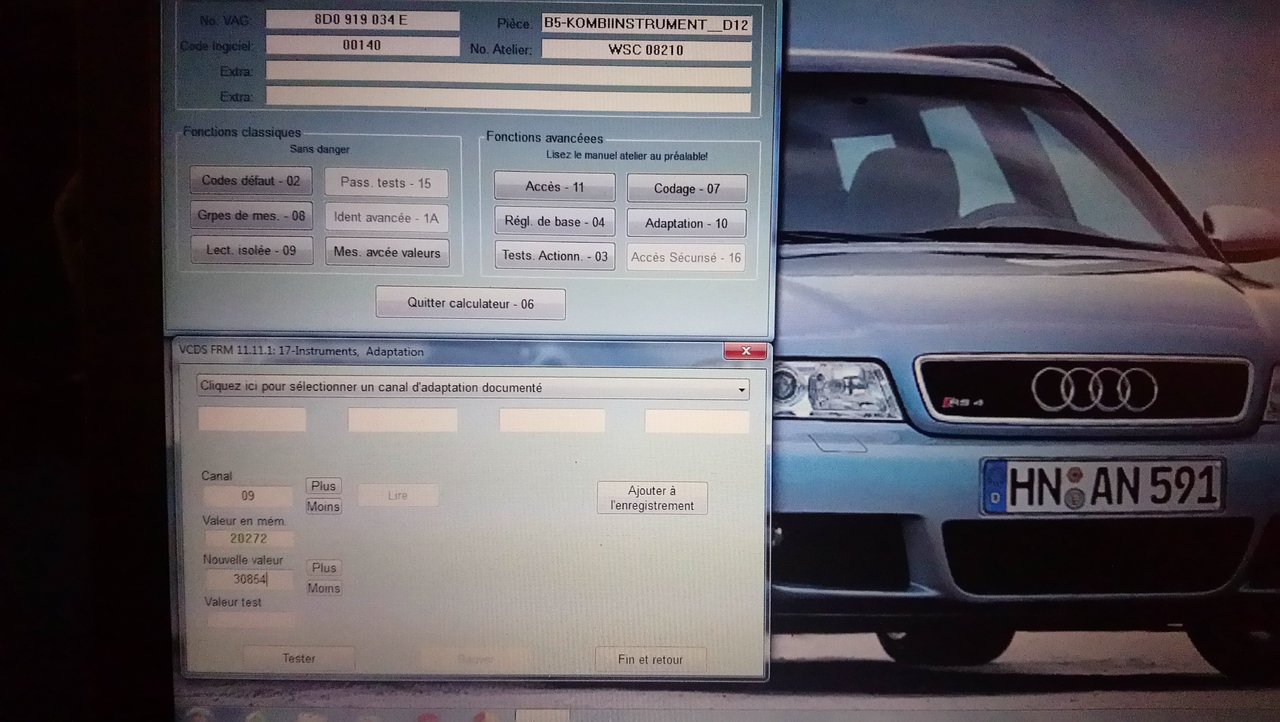Open Codage - 07 function

[x=686, y=189]
